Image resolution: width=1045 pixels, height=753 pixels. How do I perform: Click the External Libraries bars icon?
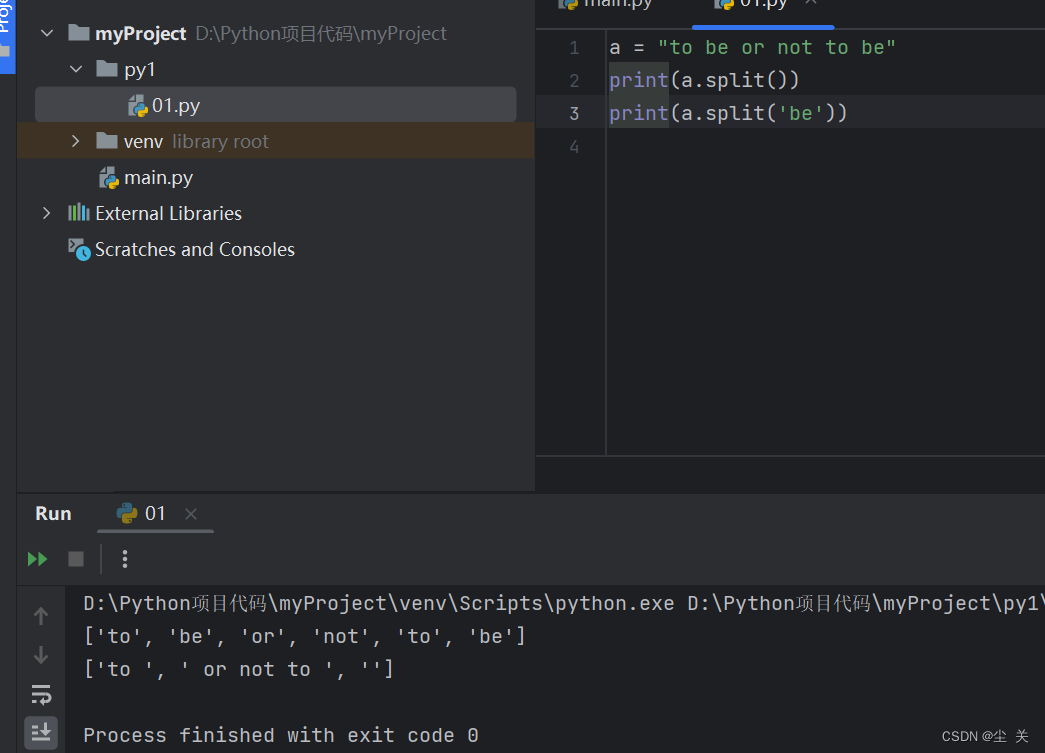coord(79,213)
